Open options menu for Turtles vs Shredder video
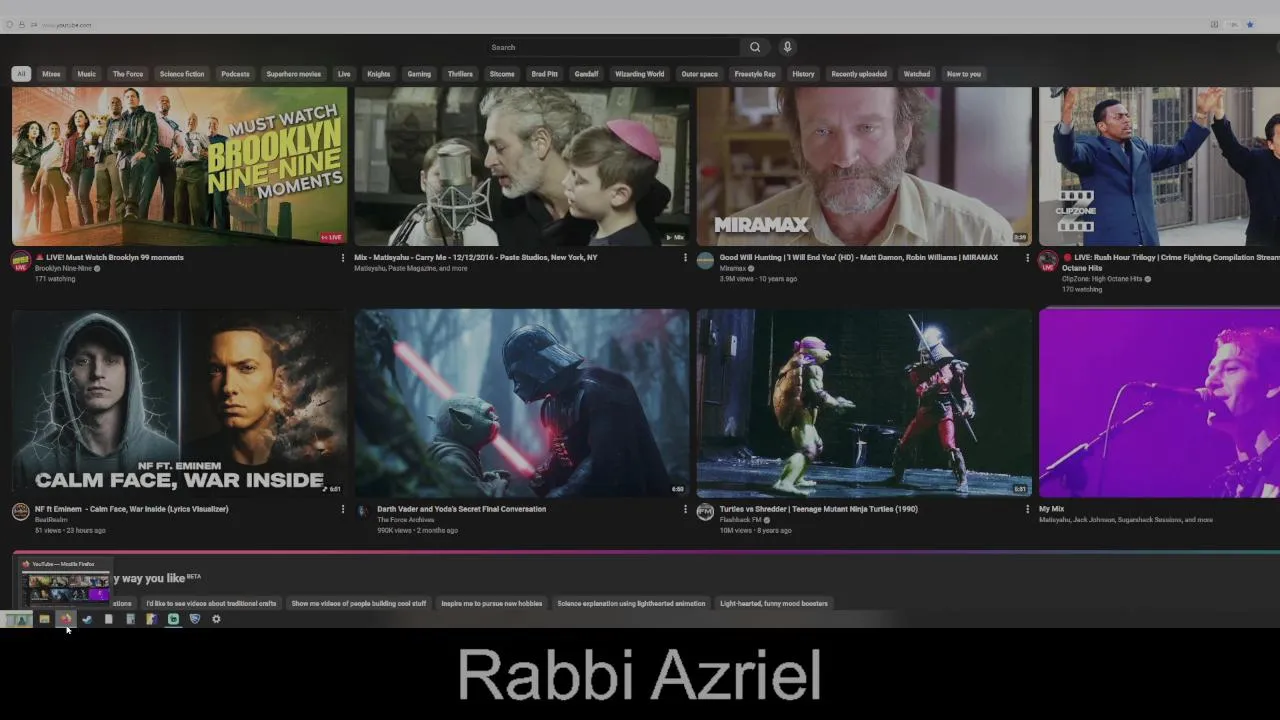The height and width of the screenshot is (720, 1280). coord(1027,509)
